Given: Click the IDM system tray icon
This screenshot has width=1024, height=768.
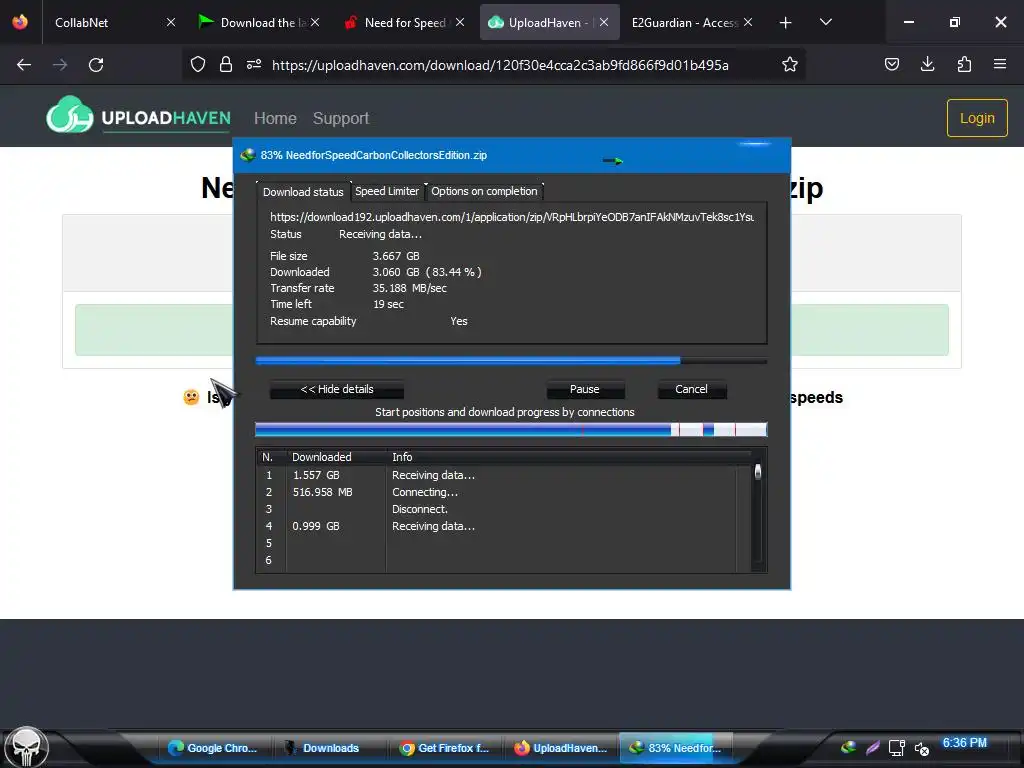Looking at the screenshot, I should tap(848, 748).
